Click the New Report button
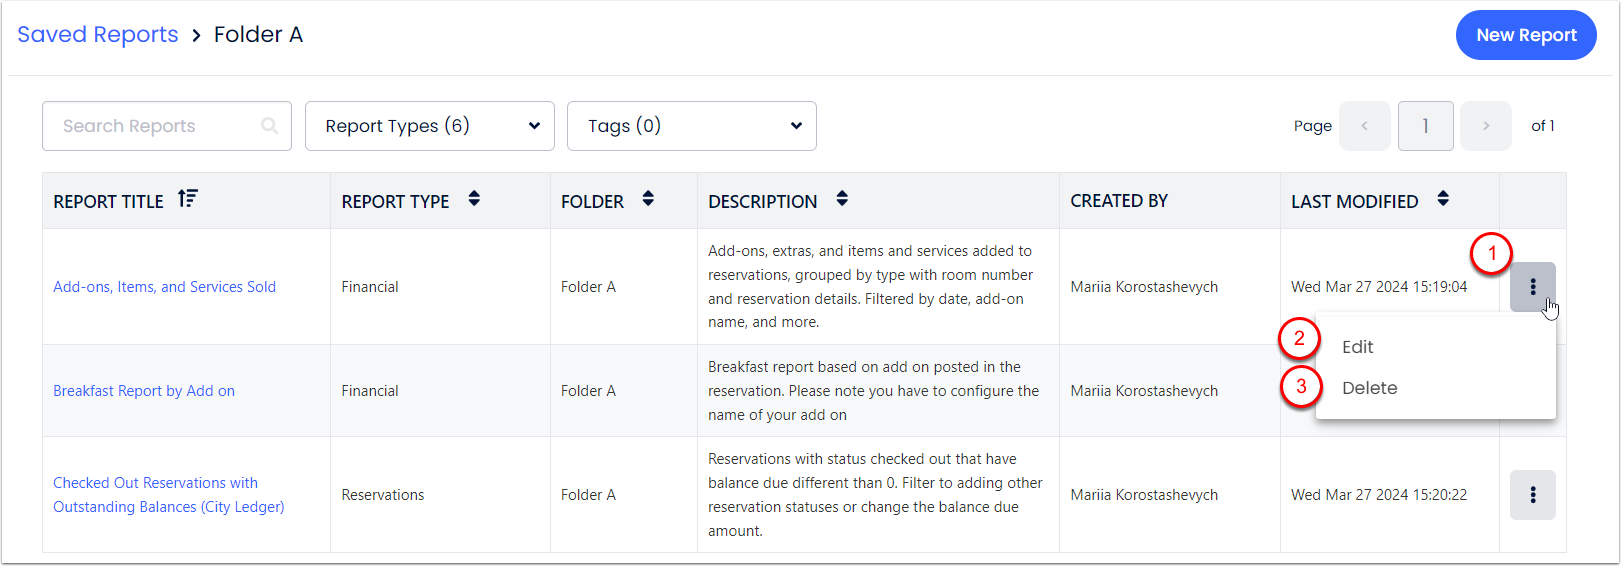1621x566 pixels. pyautogui.click(x=1525, y=35)
